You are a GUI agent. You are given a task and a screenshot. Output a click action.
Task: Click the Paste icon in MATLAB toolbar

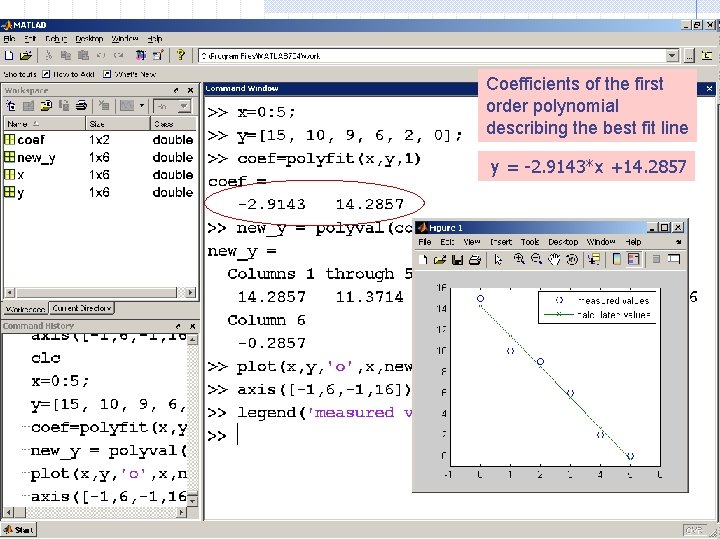coord(83,56)
